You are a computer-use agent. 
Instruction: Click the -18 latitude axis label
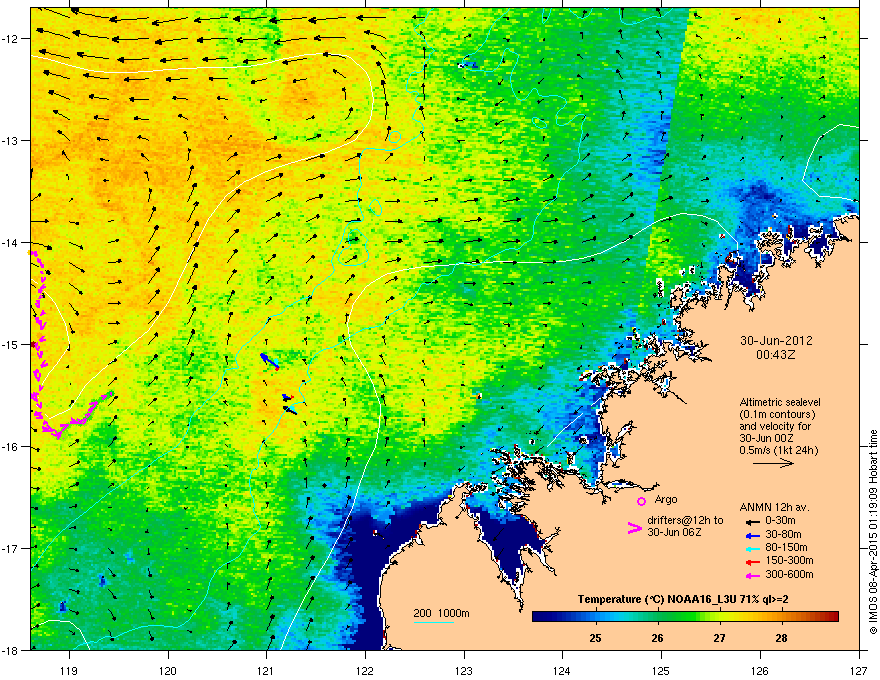tap(10, 650)
